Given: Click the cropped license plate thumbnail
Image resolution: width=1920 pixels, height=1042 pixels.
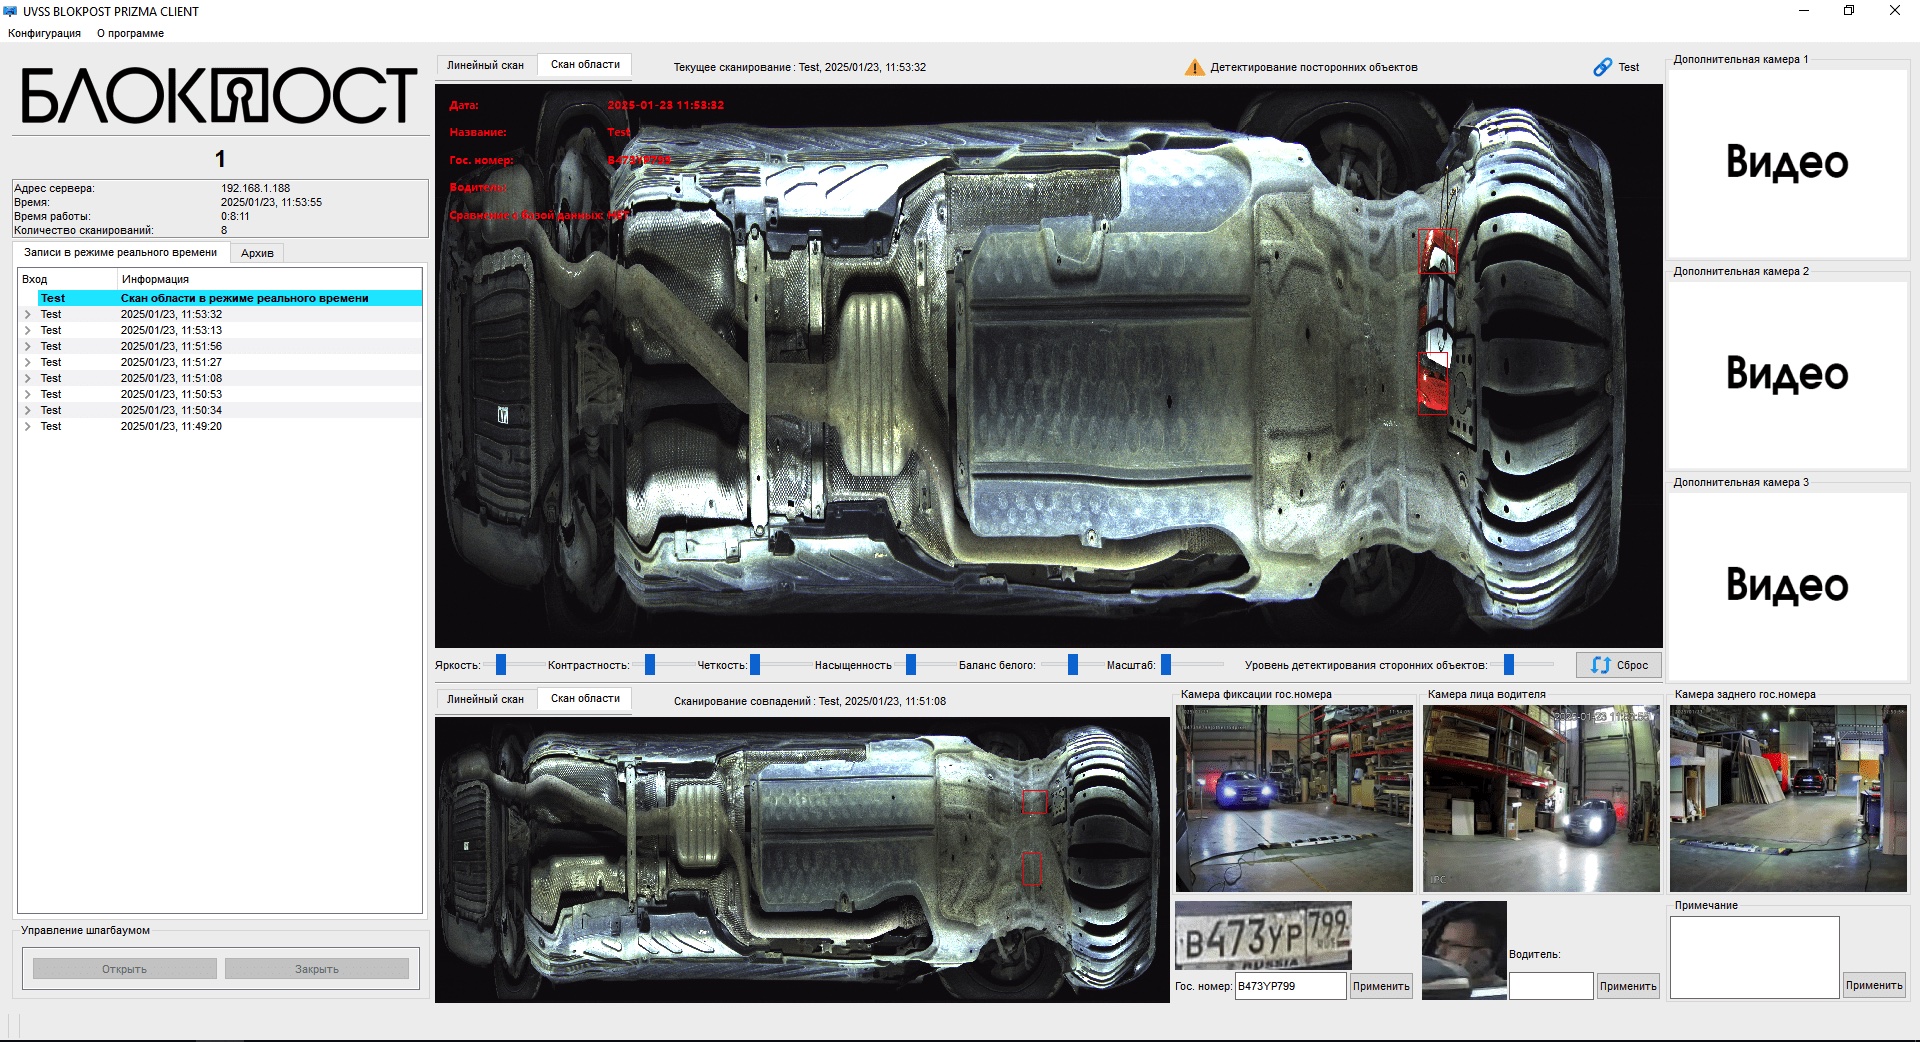Looking at the screenshot, I should coord(1263,935).
